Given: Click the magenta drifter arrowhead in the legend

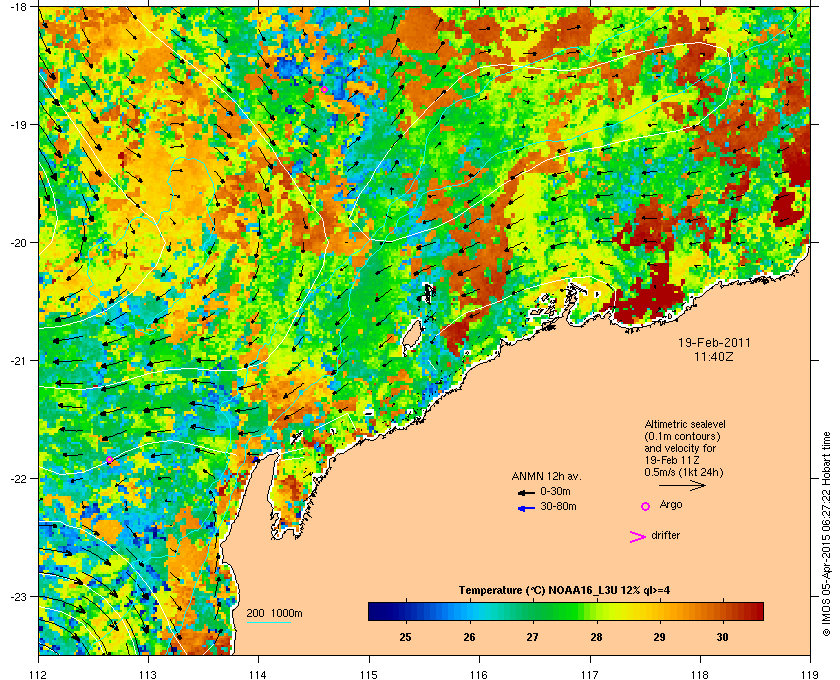Looking at the screenshot, I should click(x=637, y=537).
